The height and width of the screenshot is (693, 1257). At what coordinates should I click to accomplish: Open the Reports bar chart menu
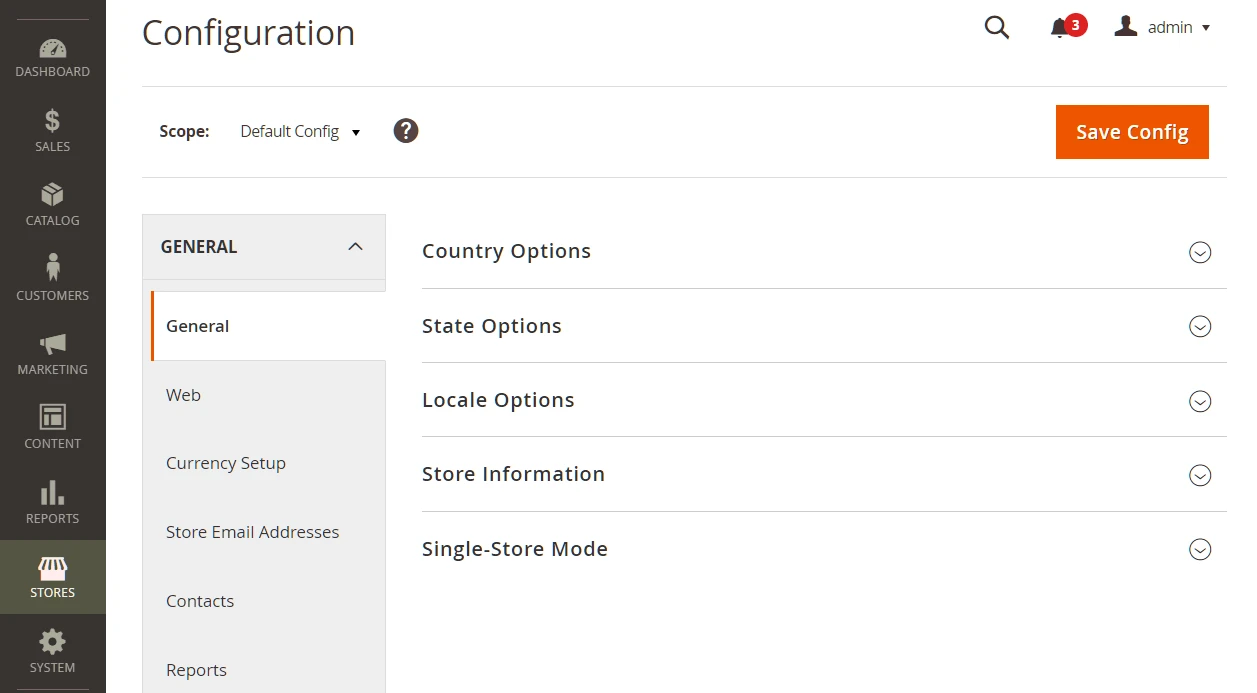pyautogui.click(x=52, y=503)
